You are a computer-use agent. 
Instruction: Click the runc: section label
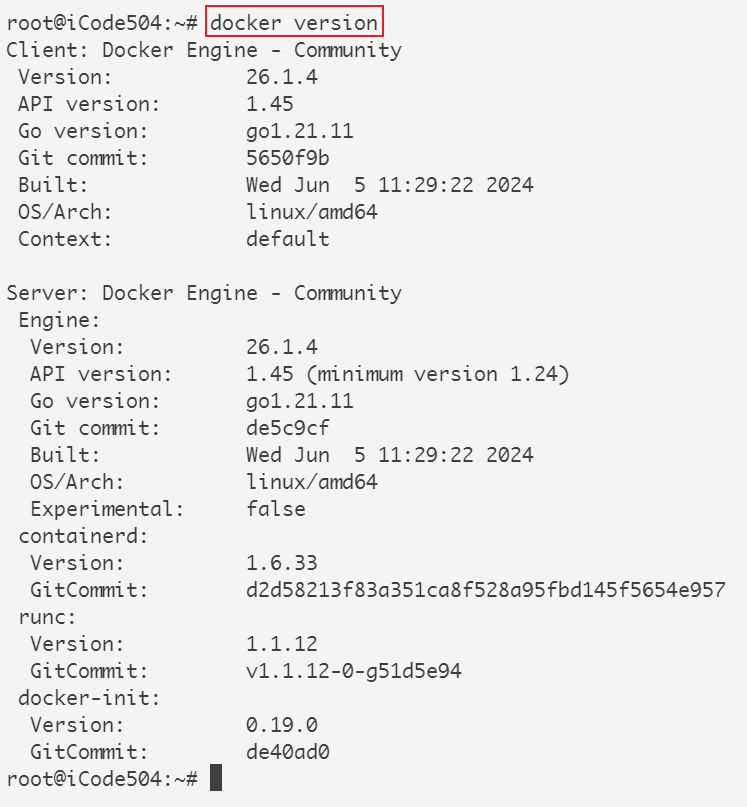coord(47,617)
